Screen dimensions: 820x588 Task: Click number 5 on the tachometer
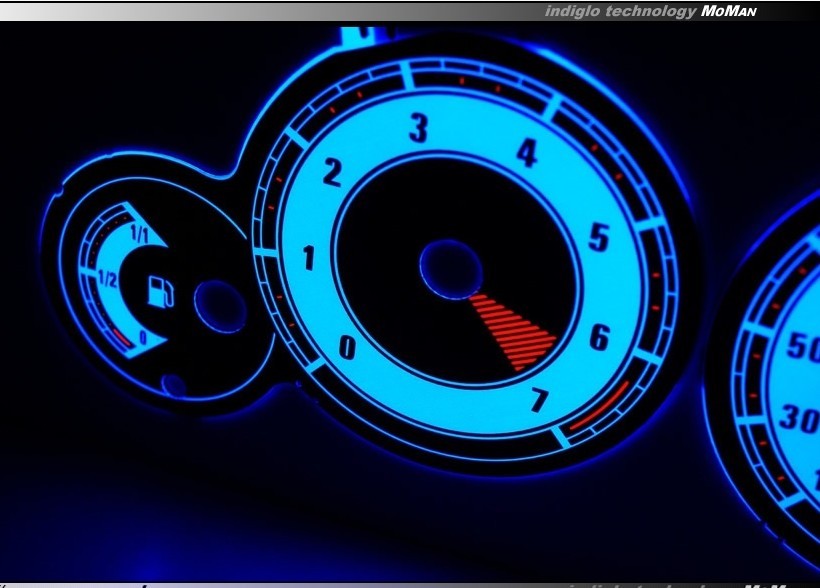click(598, 238)
